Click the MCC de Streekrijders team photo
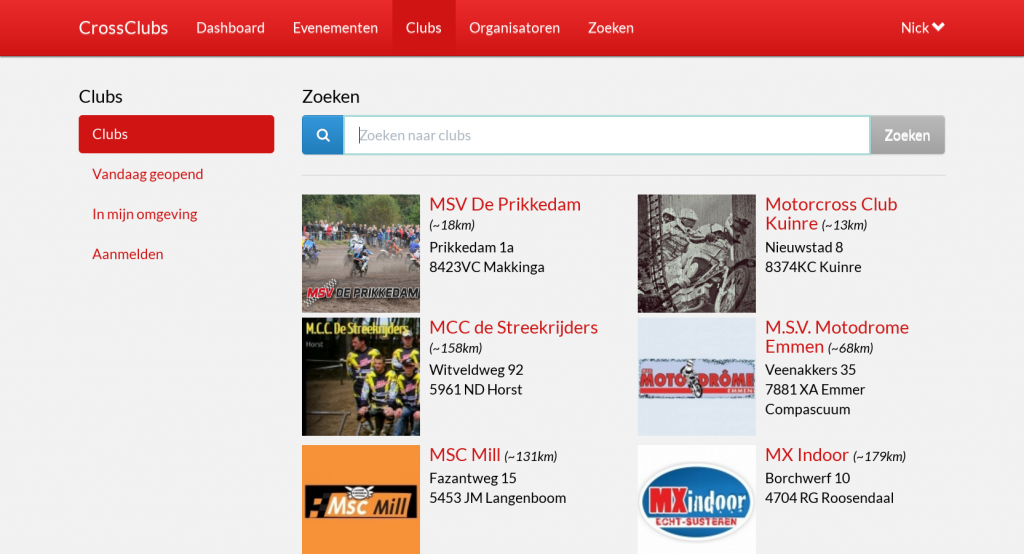 pos(360,376)
